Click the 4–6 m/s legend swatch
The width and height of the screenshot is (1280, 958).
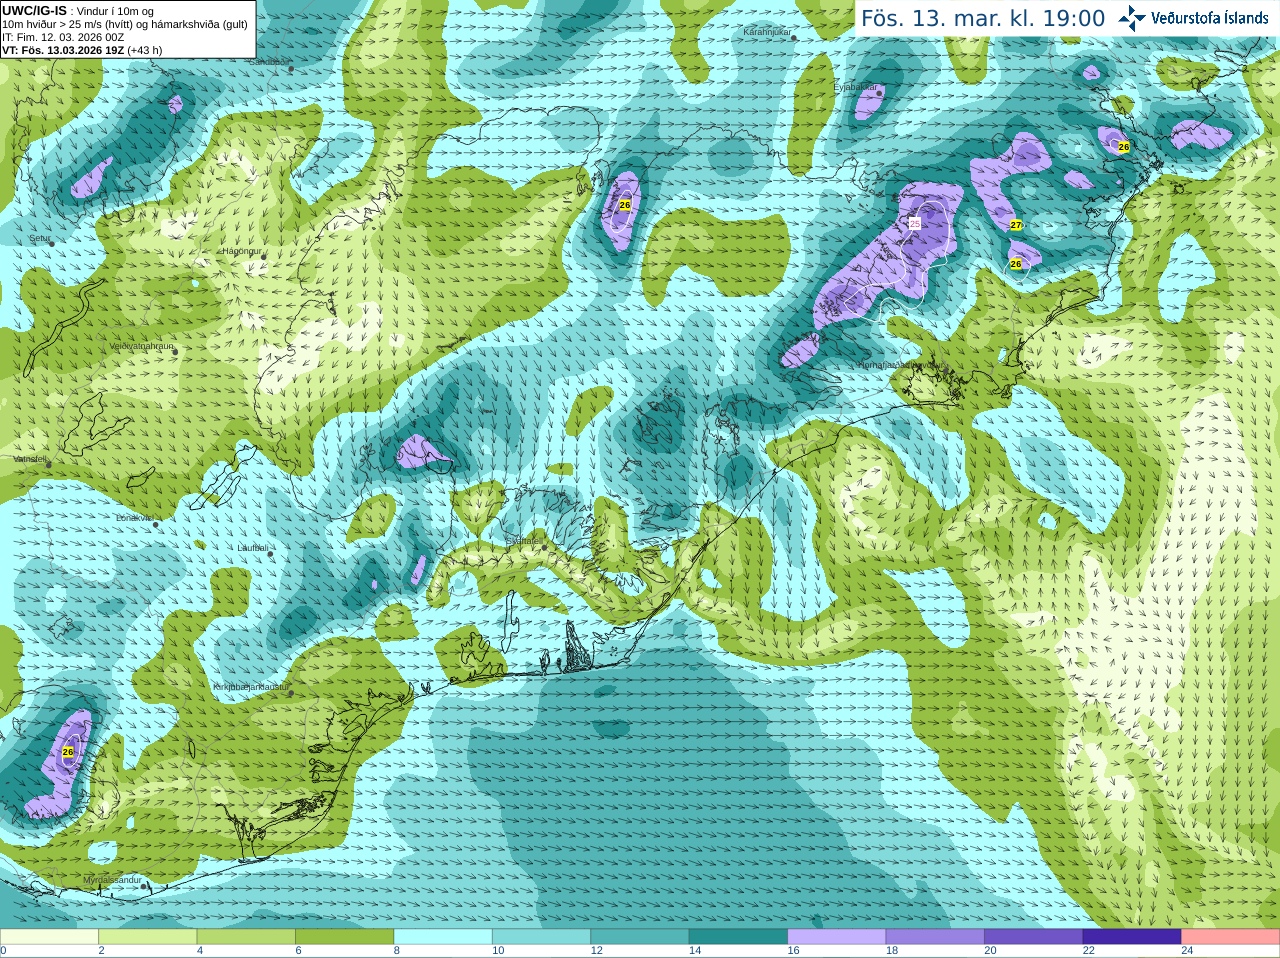point(246,937)
